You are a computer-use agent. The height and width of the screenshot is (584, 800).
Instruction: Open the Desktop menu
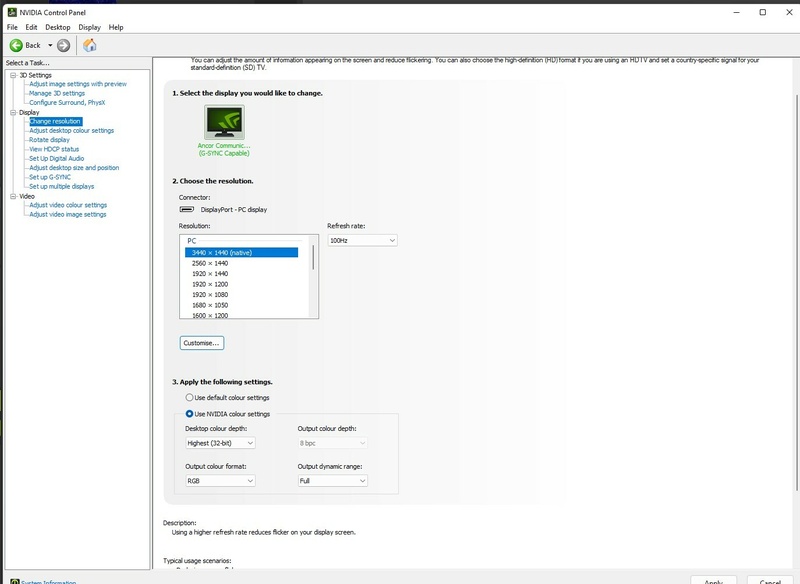58,27
